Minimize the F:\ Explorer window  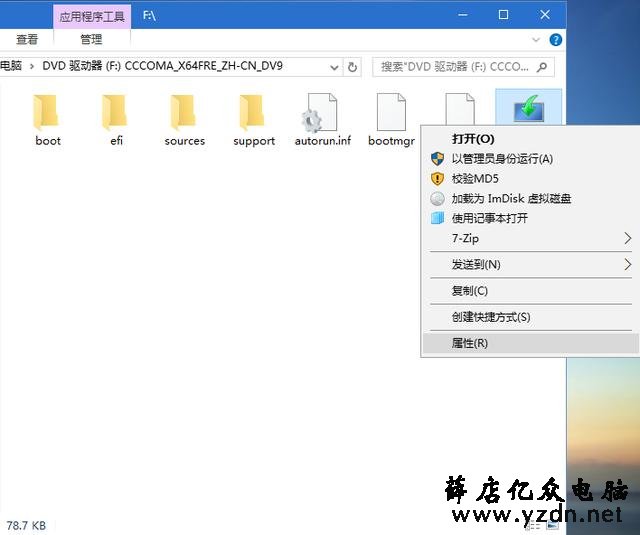tap(463, 15)
